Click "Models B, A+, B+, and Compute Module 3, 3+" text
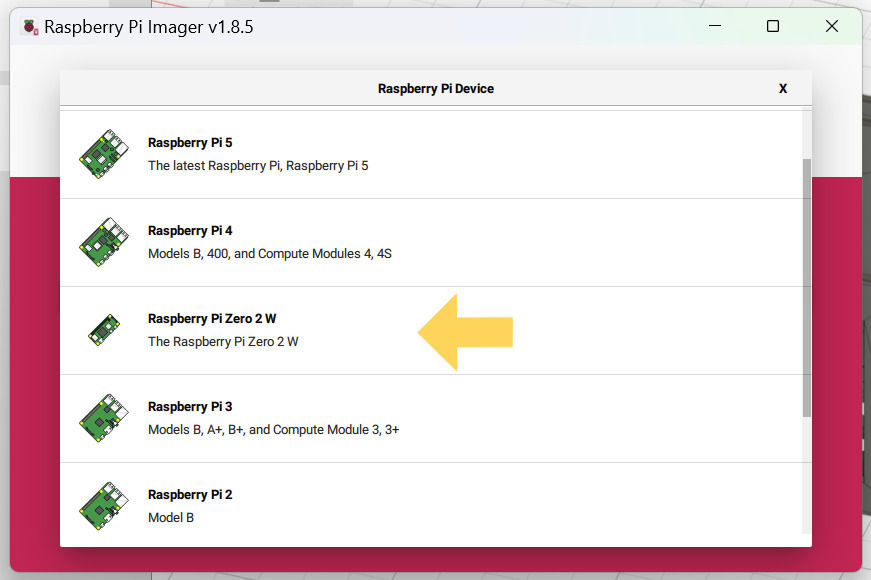The width and height of the screenshot is (871, 580). click(x=274, y=429)
